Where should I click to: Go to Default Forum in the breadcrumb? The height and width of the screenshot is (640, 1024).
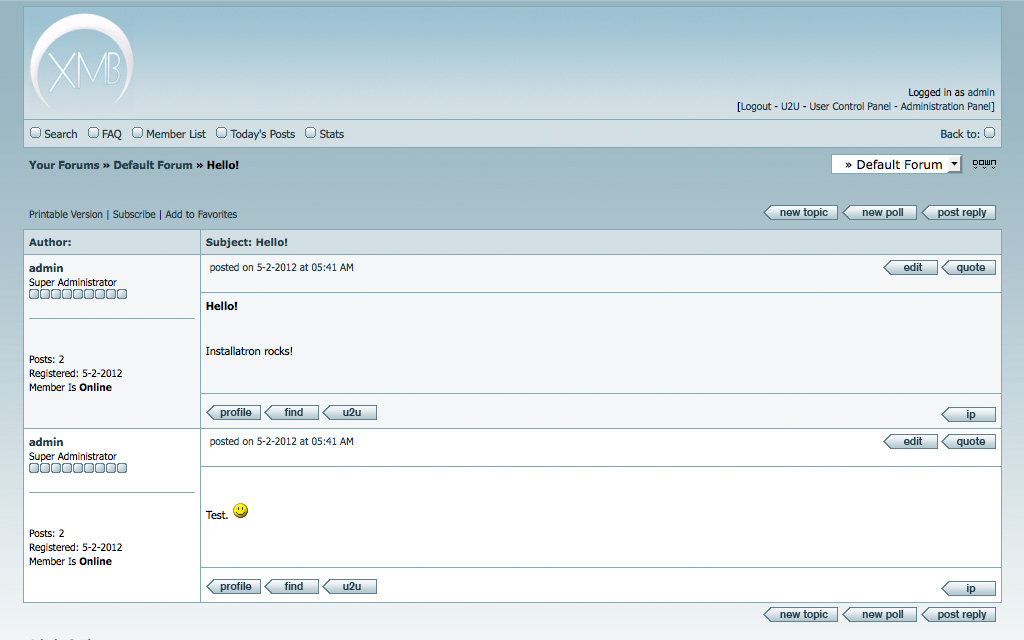tap(152, 165)
